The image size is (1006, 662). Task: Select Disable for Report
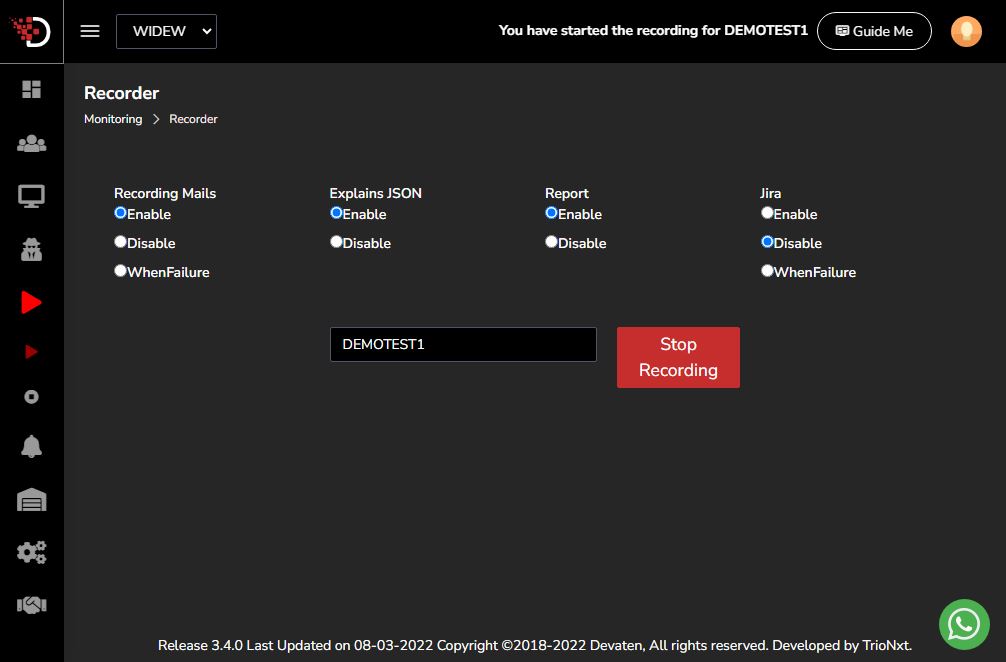click(x=551, y=242)
